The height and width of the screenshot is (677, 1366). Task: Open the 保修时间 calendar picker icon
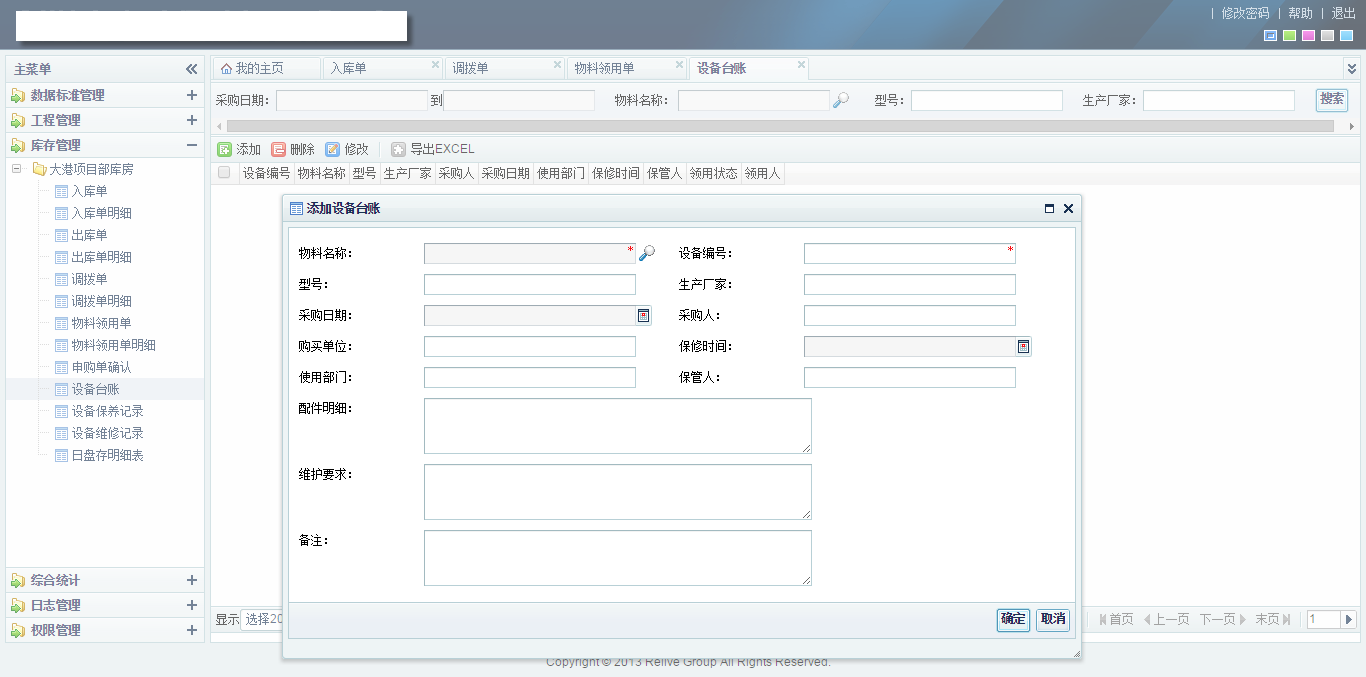point(1024,347)
